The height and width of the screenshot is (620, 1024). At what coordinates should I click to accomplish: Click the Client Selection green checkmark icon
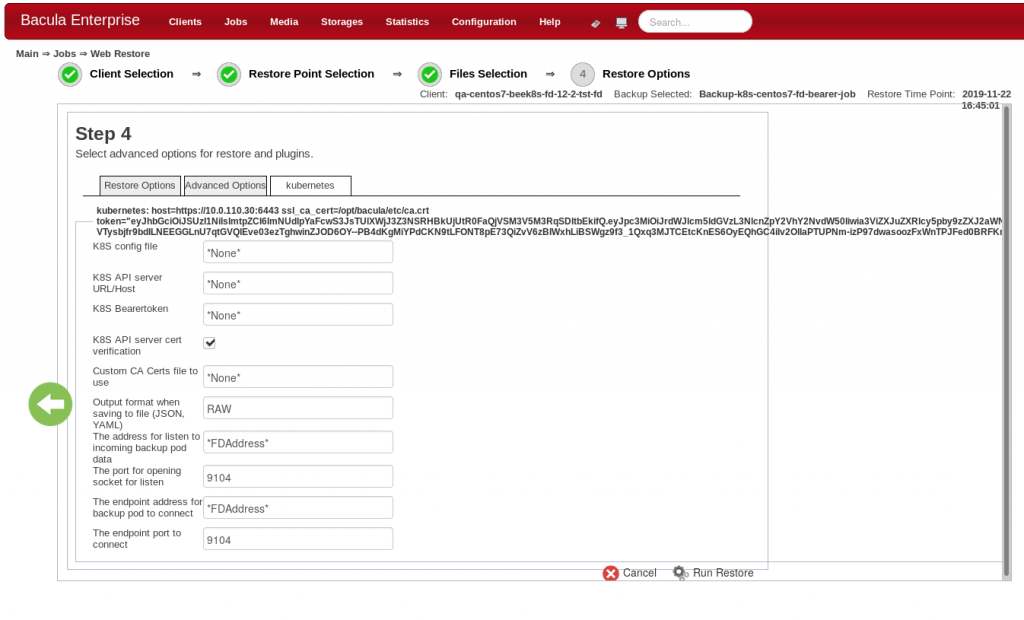pyautogui.click(x=70, y=74)
